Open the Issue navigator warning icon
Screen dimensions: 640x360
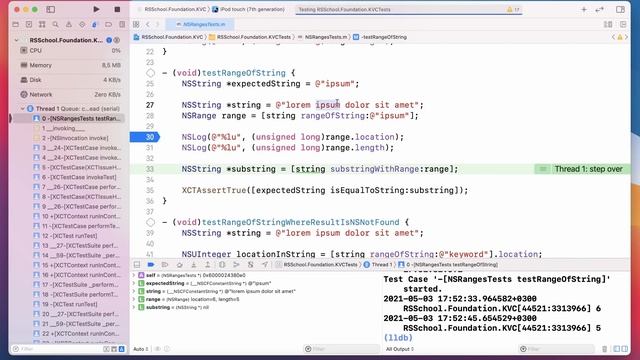[x=69, y=24]
